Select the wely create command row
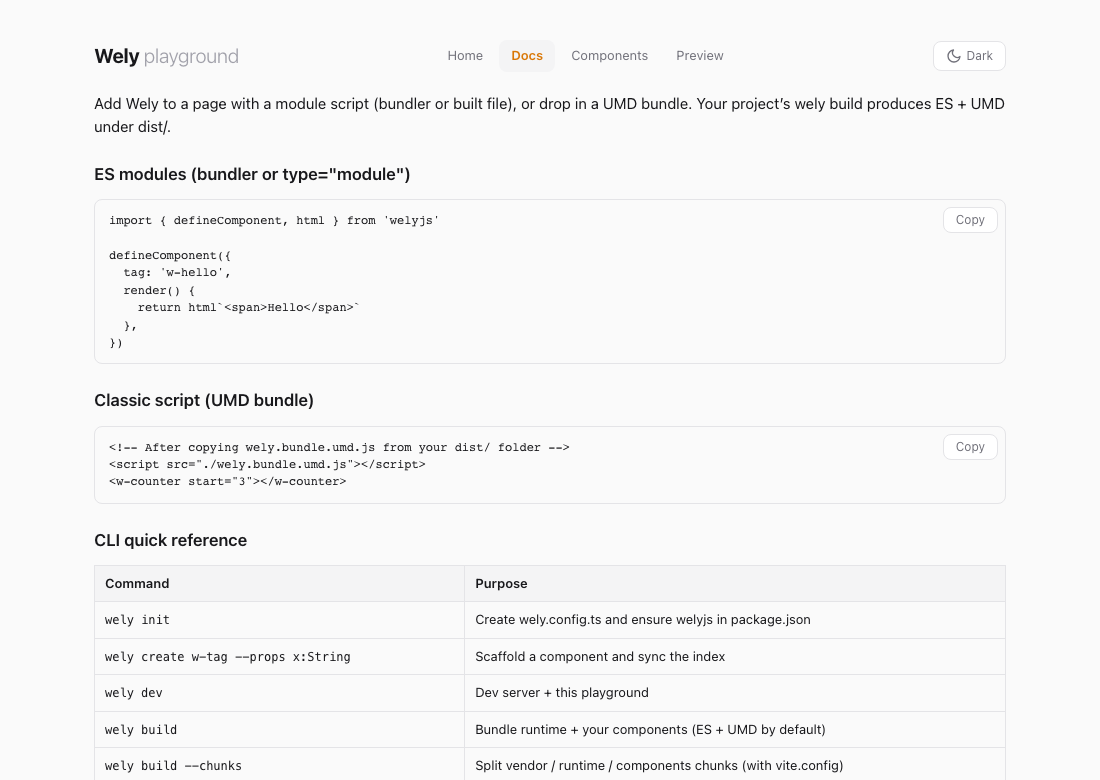Image resolution: width=1100 pixels, height=780 pixels. coord(227,656)
